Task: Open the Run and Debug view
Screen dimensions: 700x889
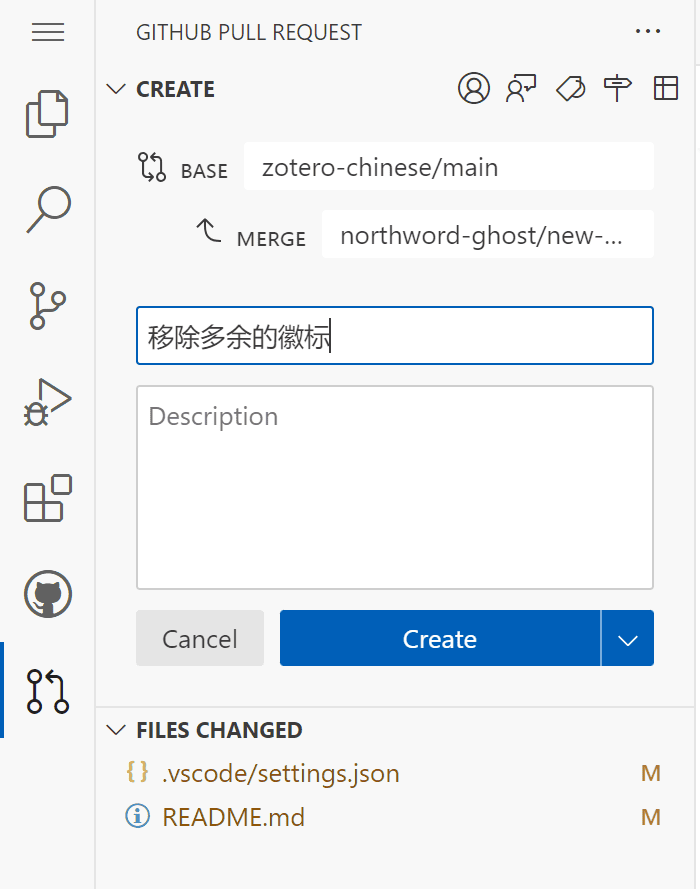Action: click(x=47, y=402)
